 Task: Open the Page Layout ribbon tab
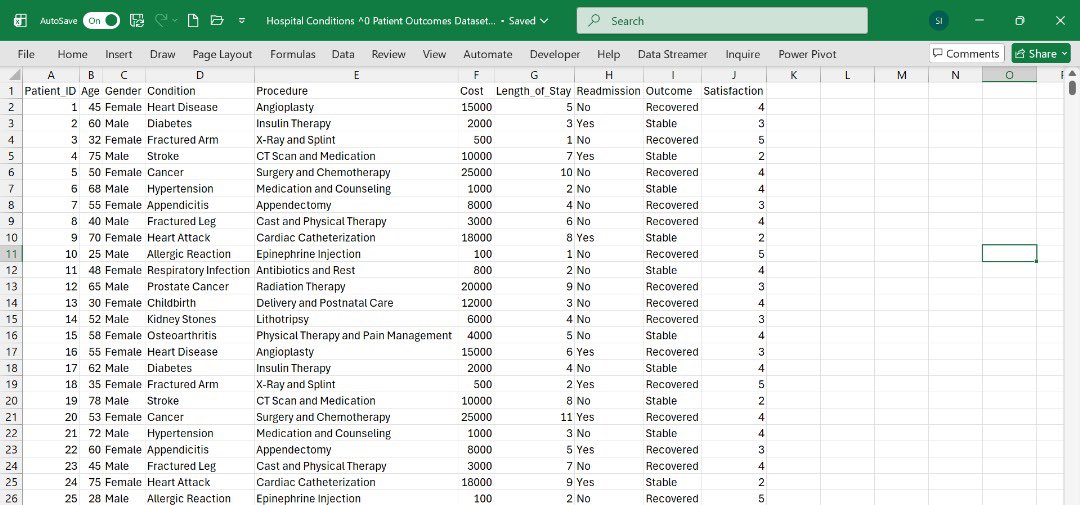(x=222, y=54)
